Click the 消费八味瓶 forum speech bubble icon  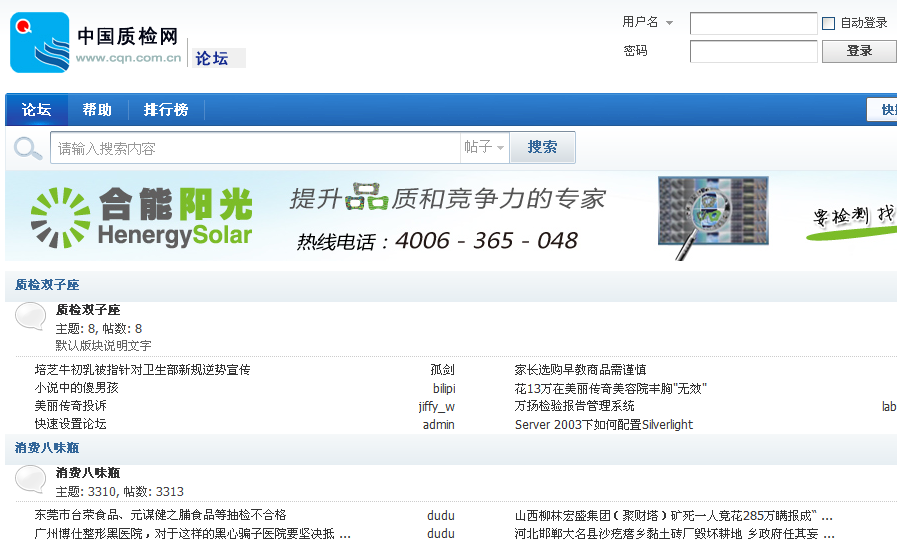31,479
